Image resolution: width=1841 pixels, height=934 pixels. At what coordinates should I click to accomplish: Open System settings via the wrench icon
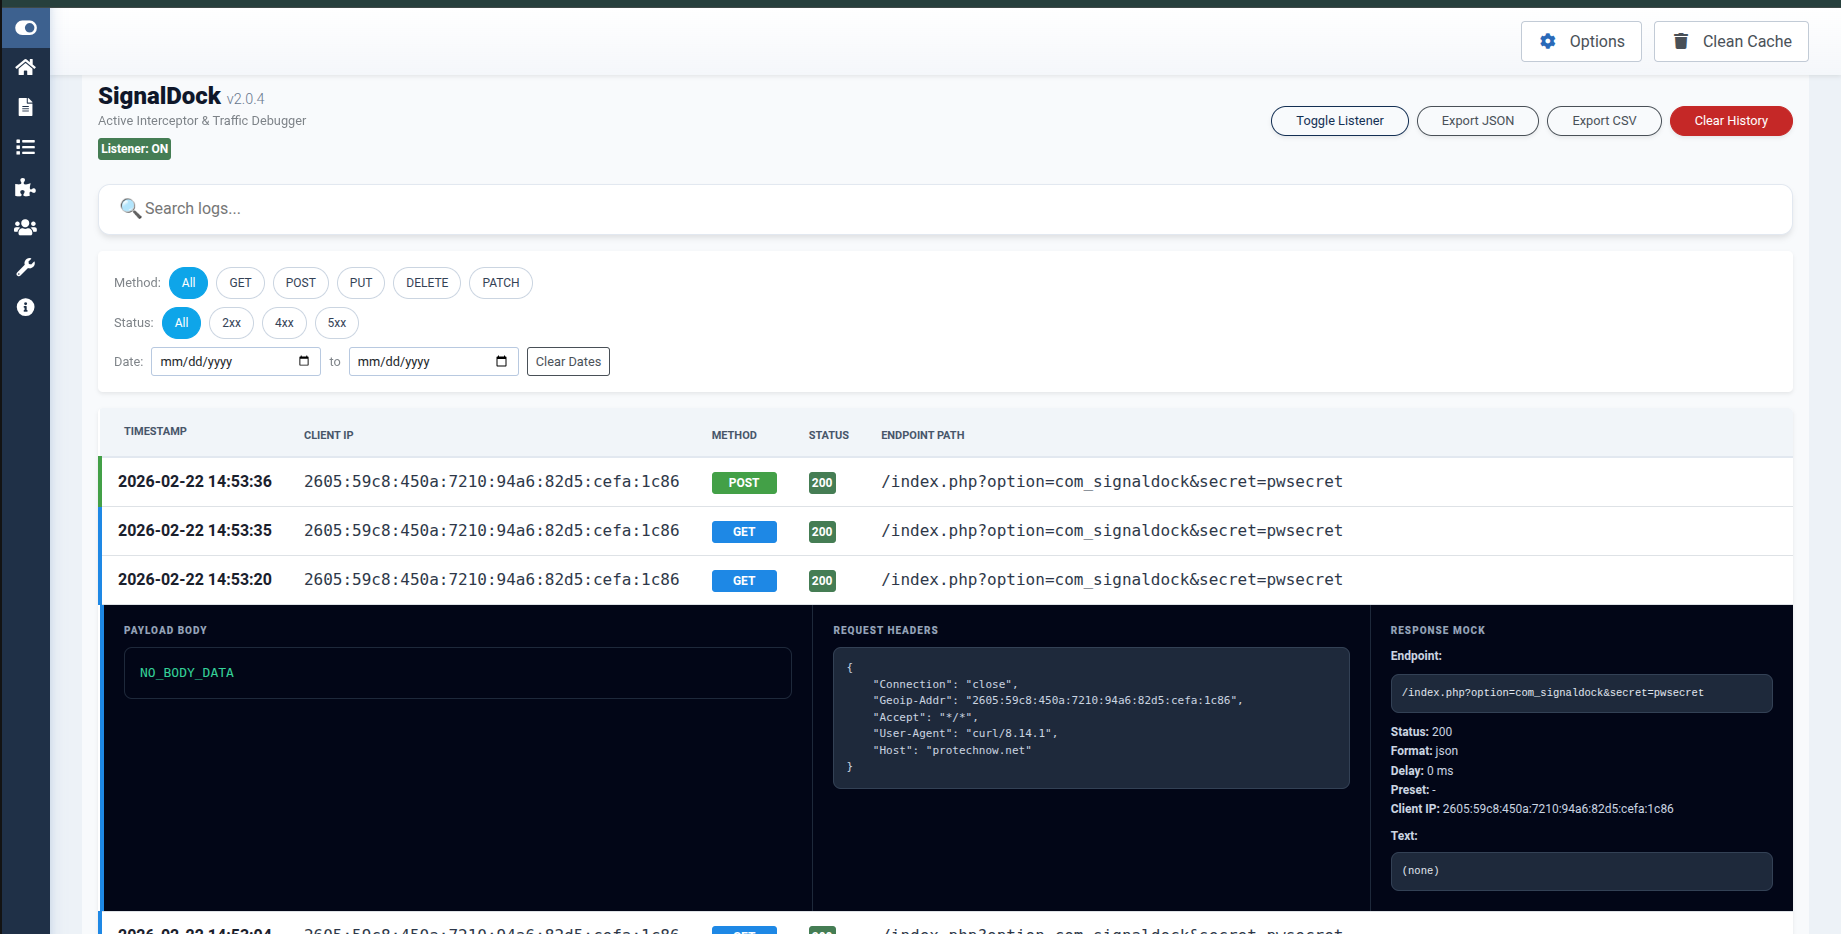(25, 267)
